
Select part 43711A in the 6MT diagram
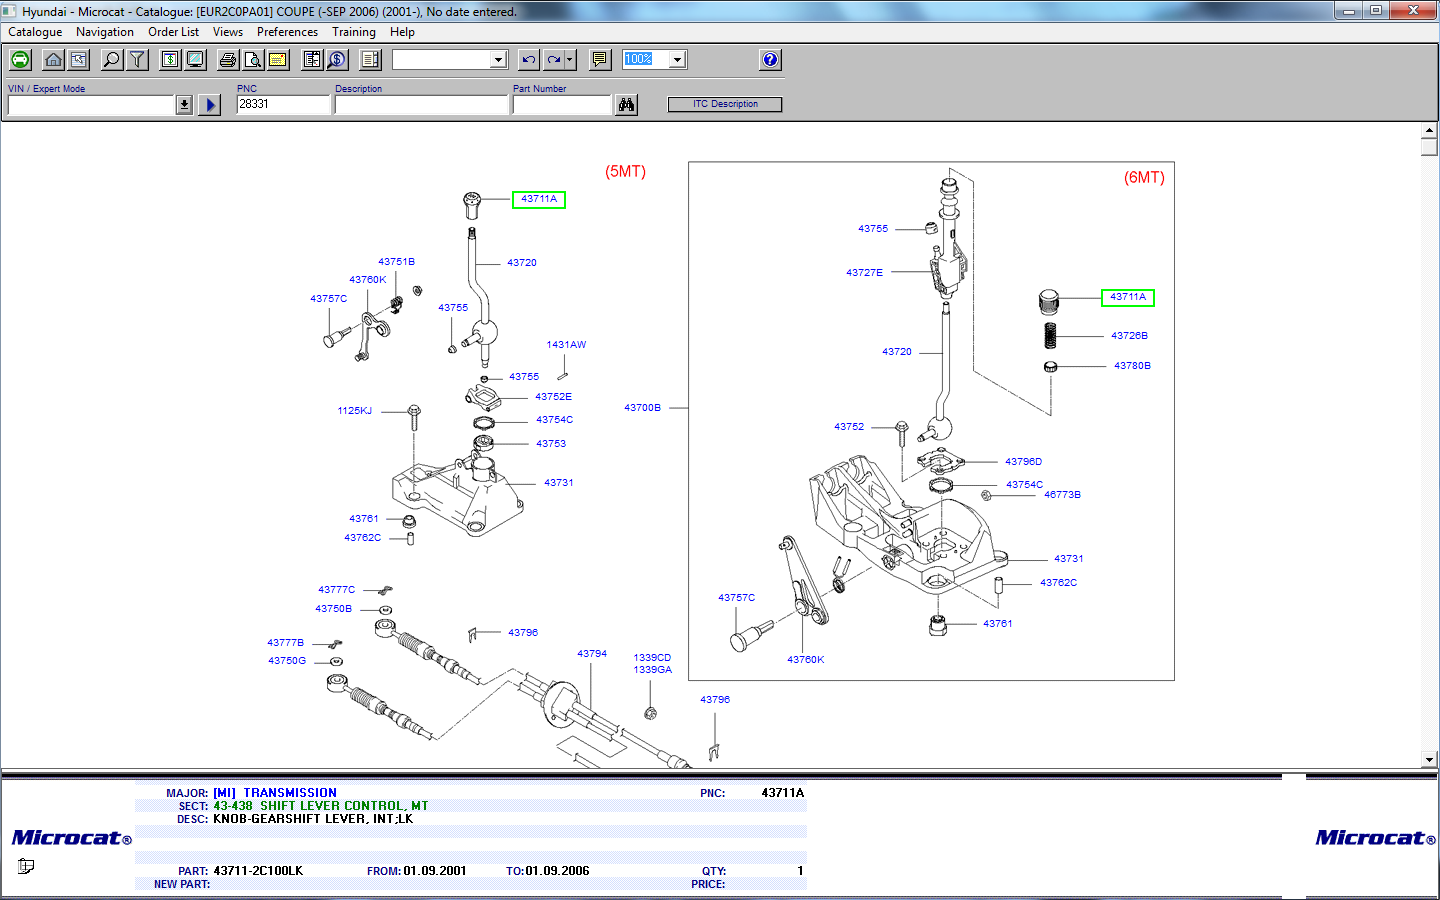[x=1128, y=297]
